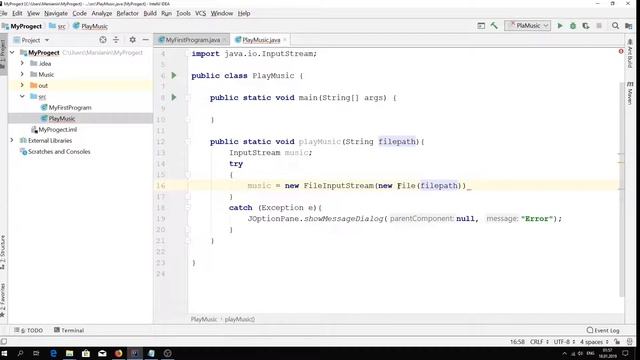Viewport: 640px width, 360px height.
Task: Expand the Music folder
Action: click(22, 74)
